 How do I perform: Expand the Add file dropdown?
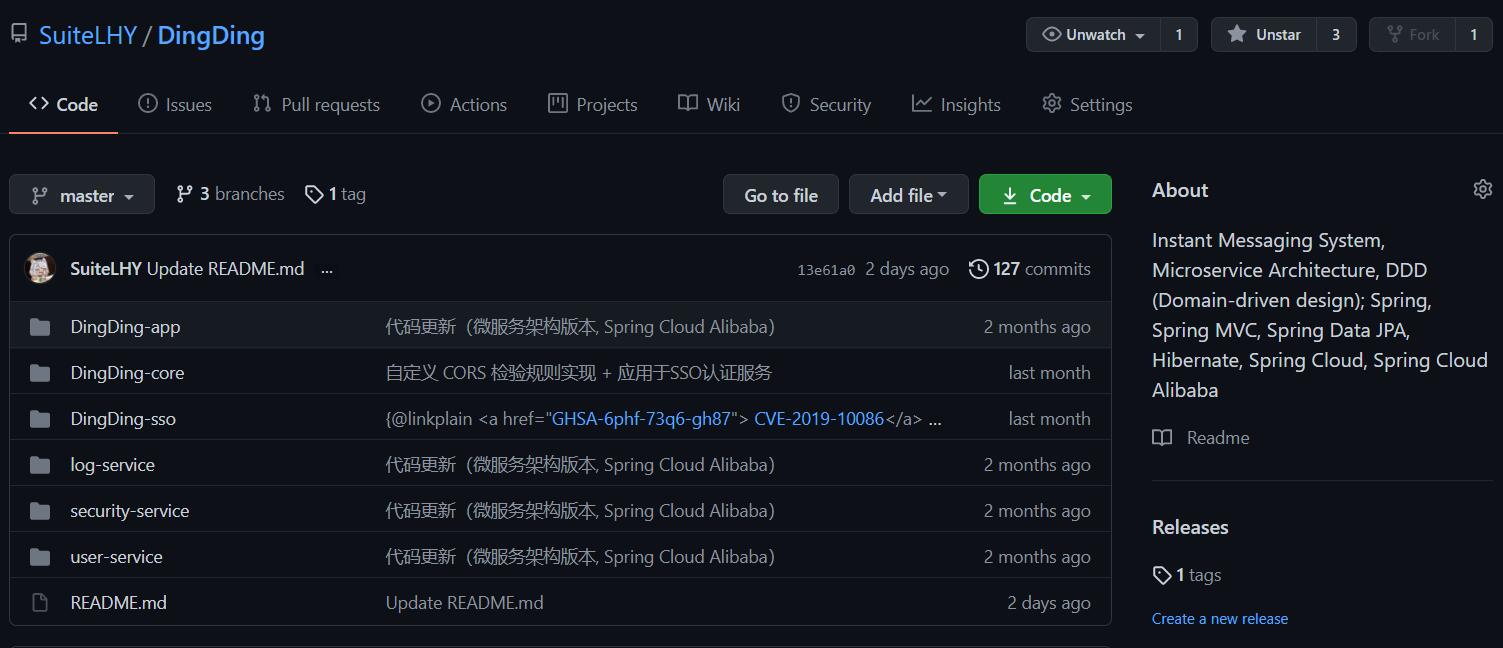point(908,194)
